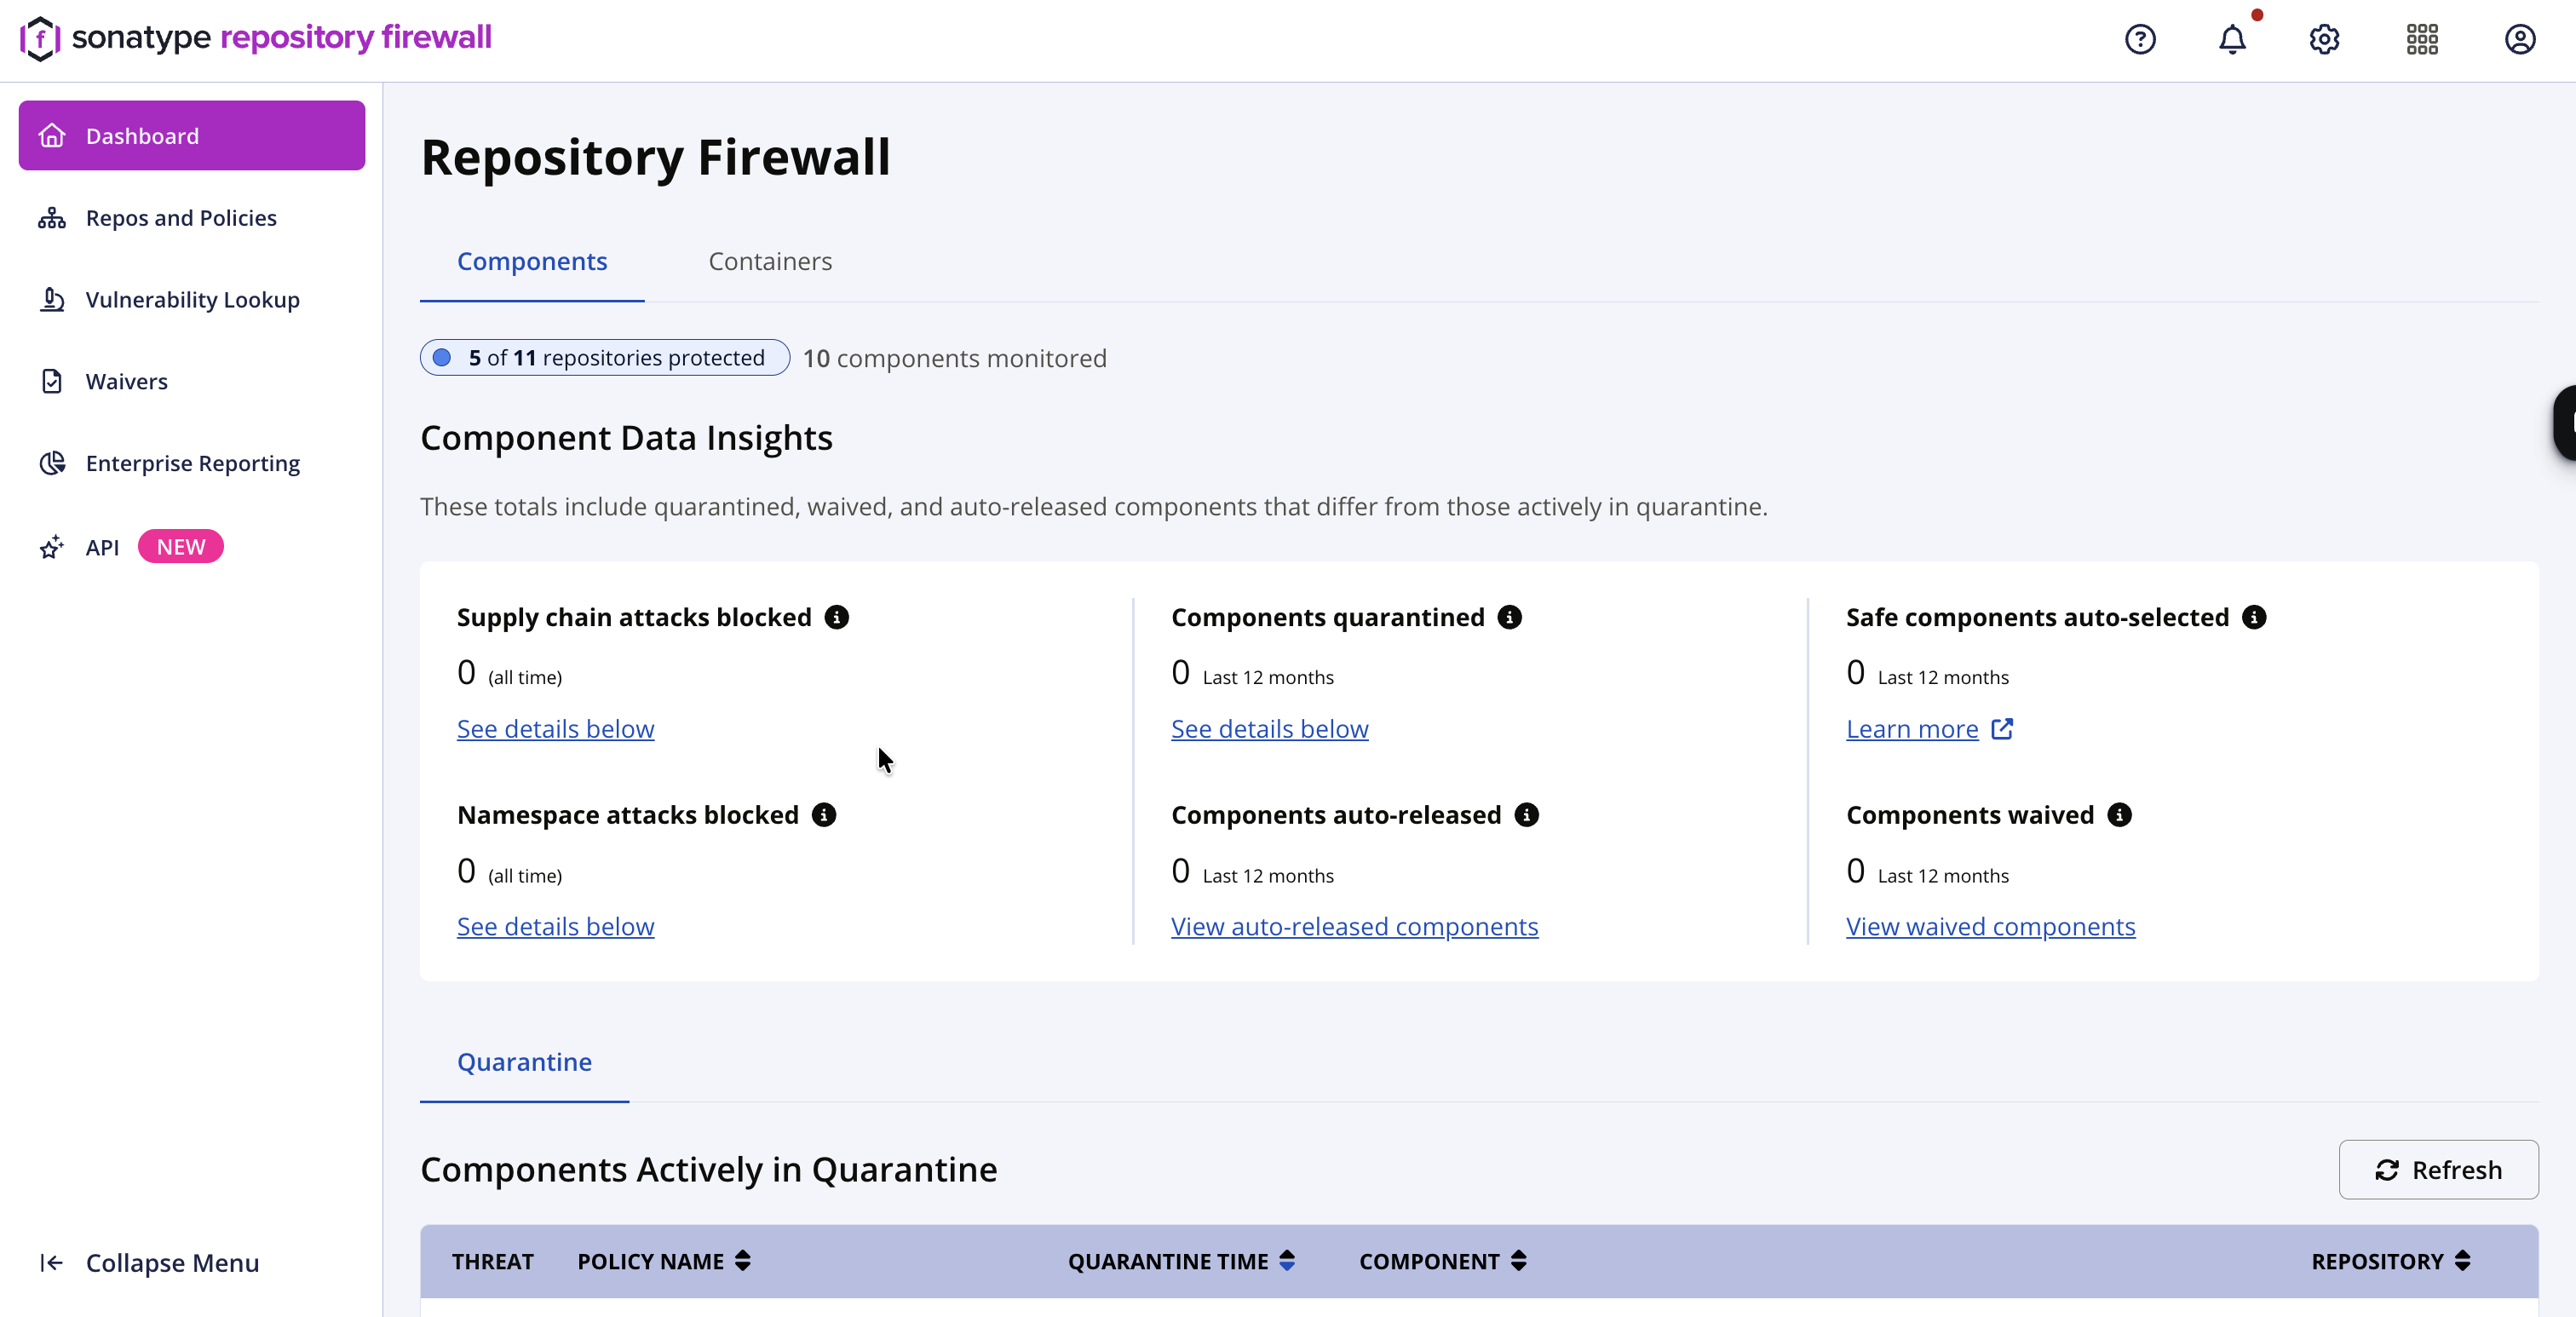Open View auto-released components link
The width and height of the screenshot is (2576, 1317).
point(1354,927)
